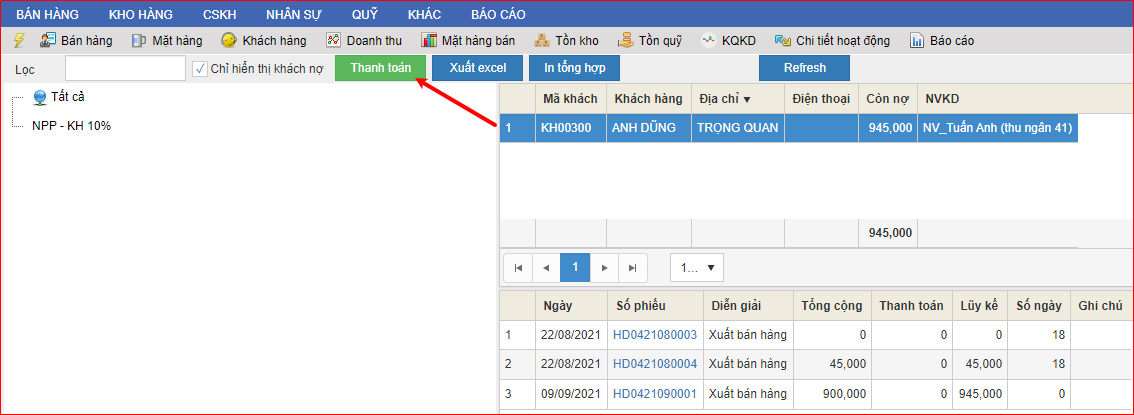Open the Báo cáo toolbar shortcut
Viewport: 1134px width, 415px height.
942,40
